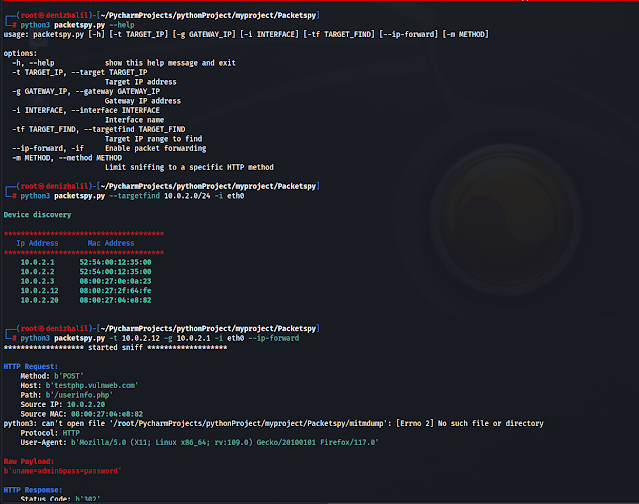The width and height of the screenshot is (639, 504).
Task: Click the skull icon in third prompt
Action: point(41,328)
